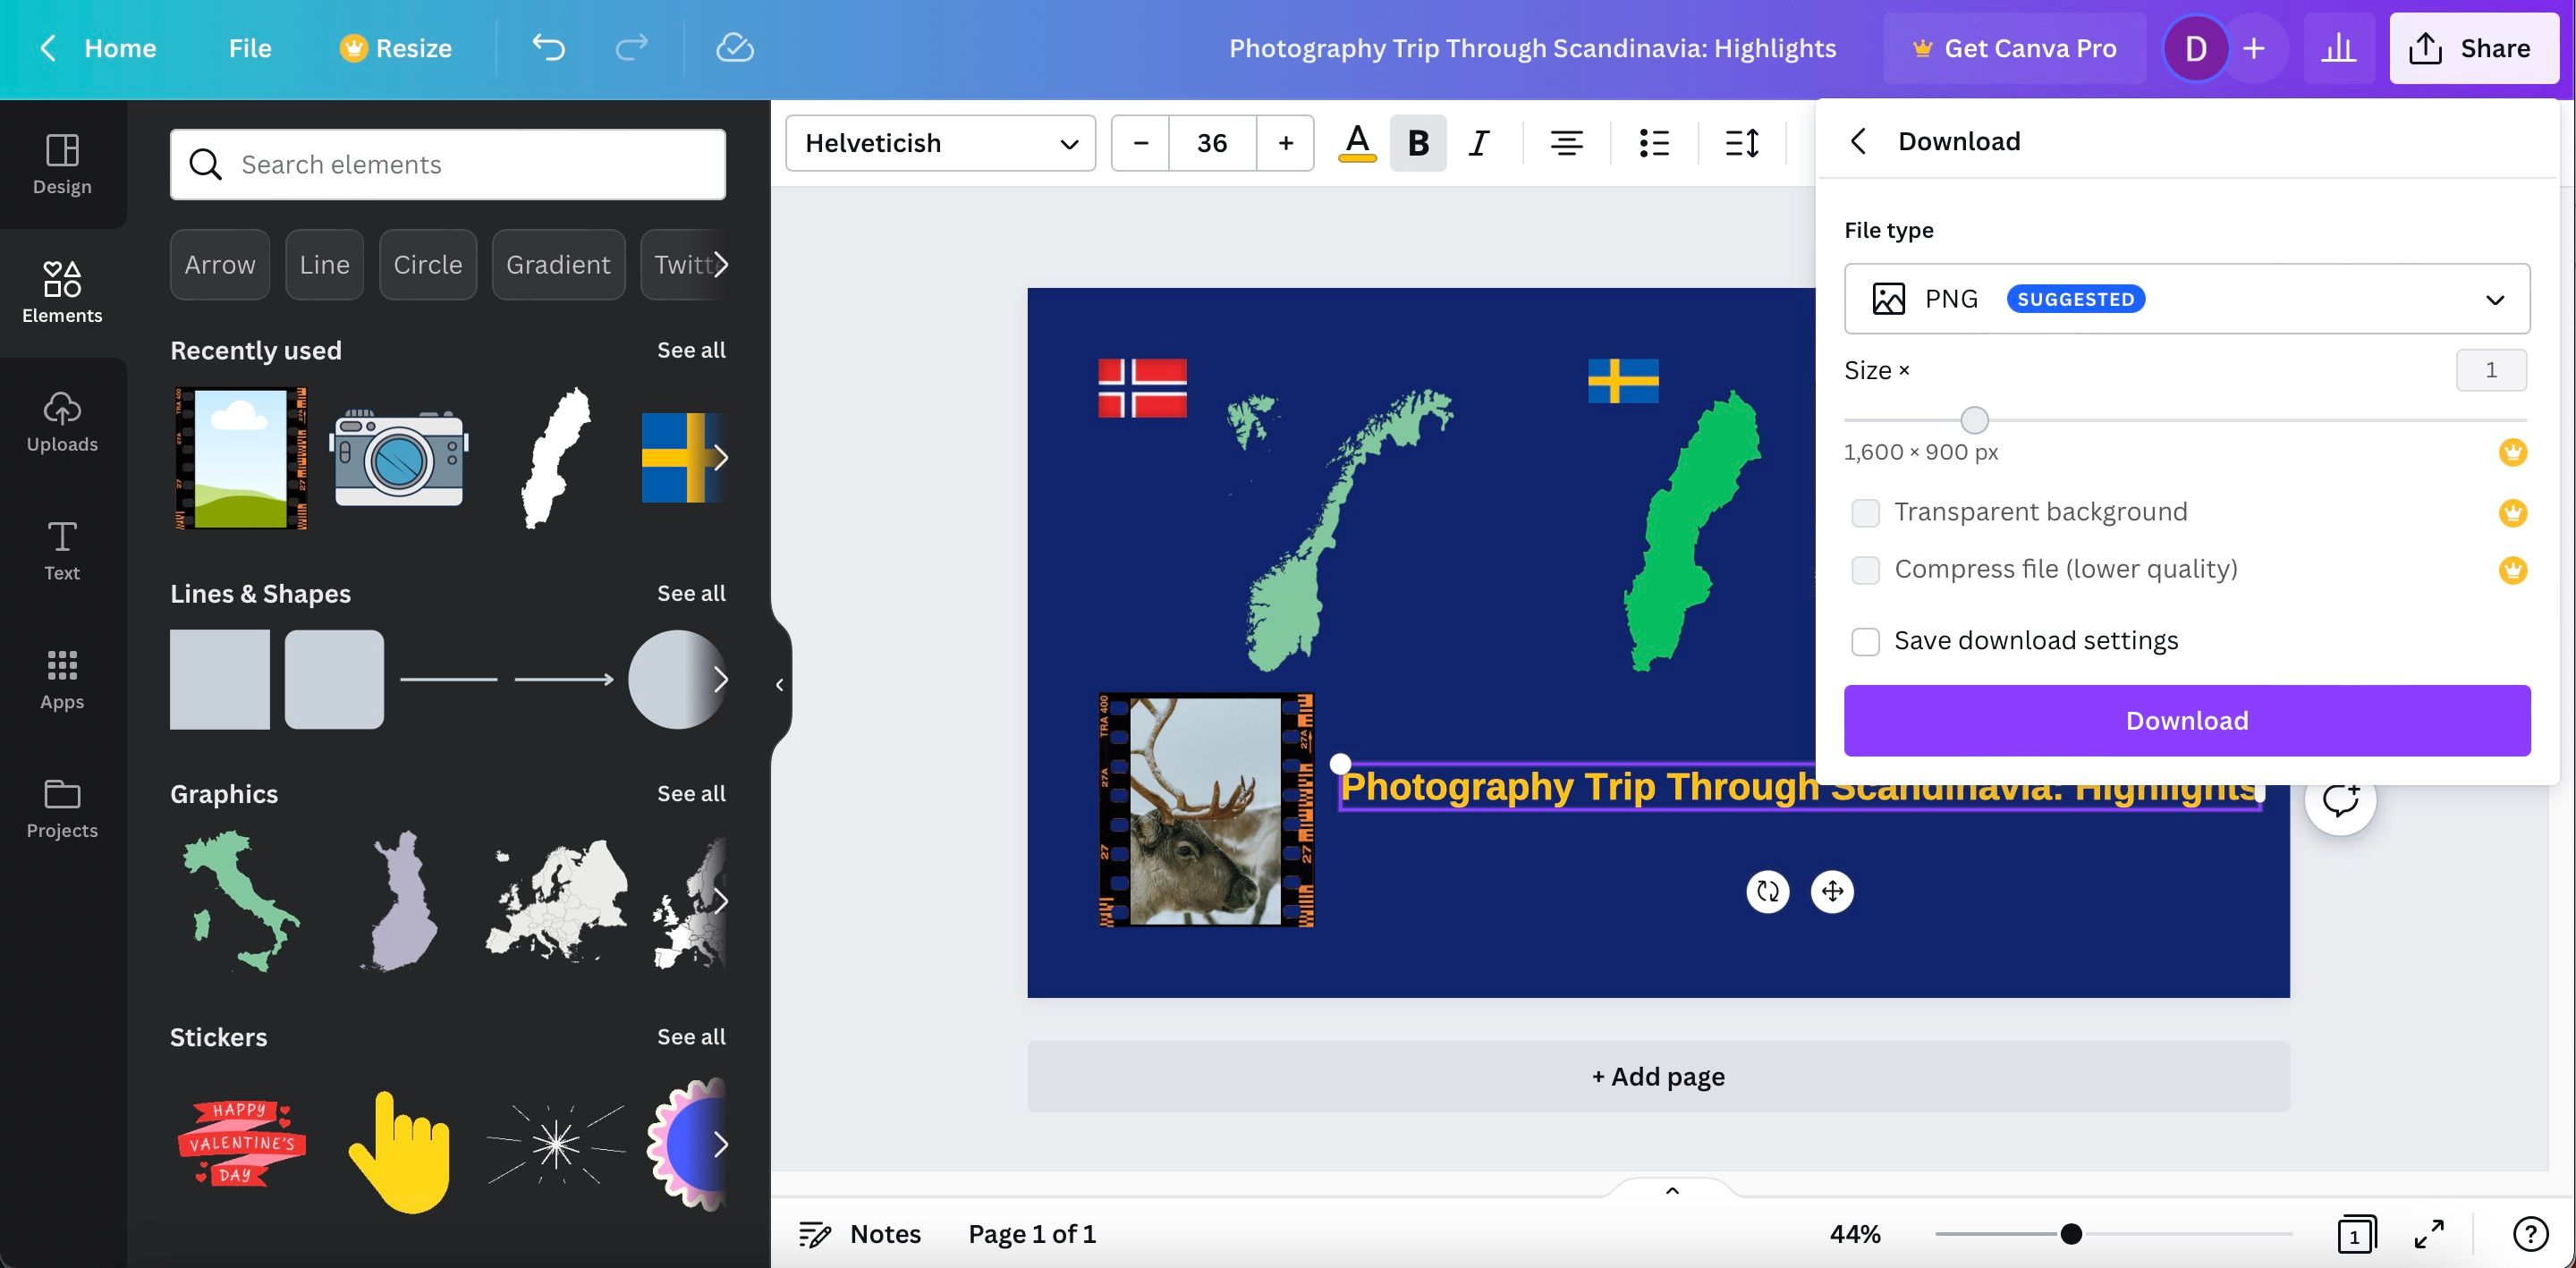Click the undo arrow icon
This screenshot has width=2576, height=1268.
548,48
